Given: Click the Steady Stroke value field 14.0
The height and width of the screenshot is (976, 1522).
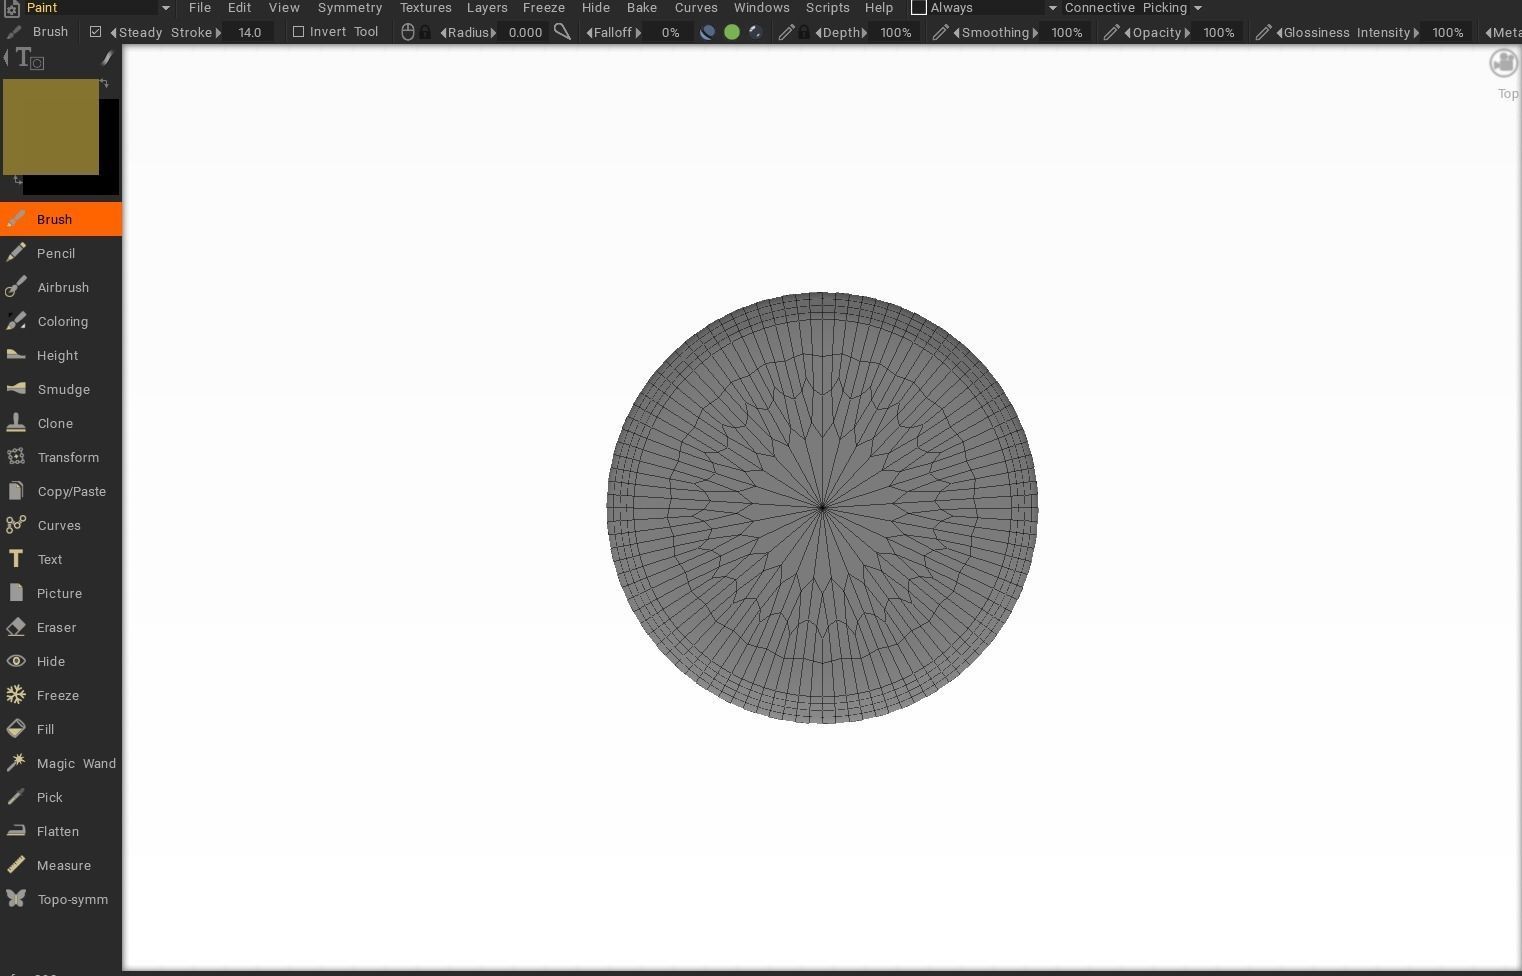Looking at the screenshot, I should (250, 32).
